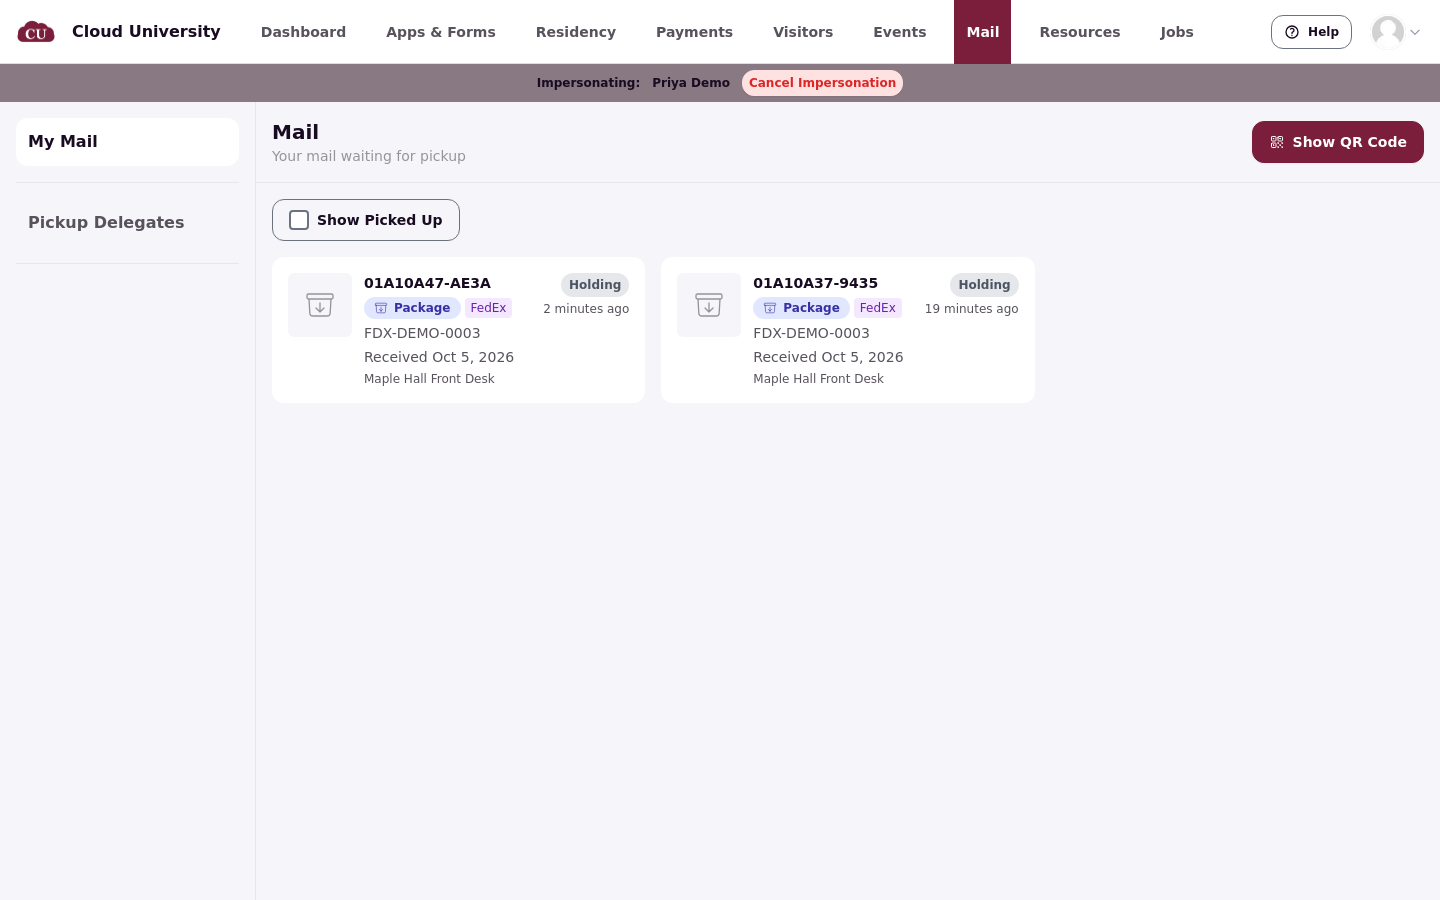Image resolution: width=1440 pixels, height=900 pixels.
Task: Click the Holding status on 01A10A37-9435
Action: tap(984, 285)
